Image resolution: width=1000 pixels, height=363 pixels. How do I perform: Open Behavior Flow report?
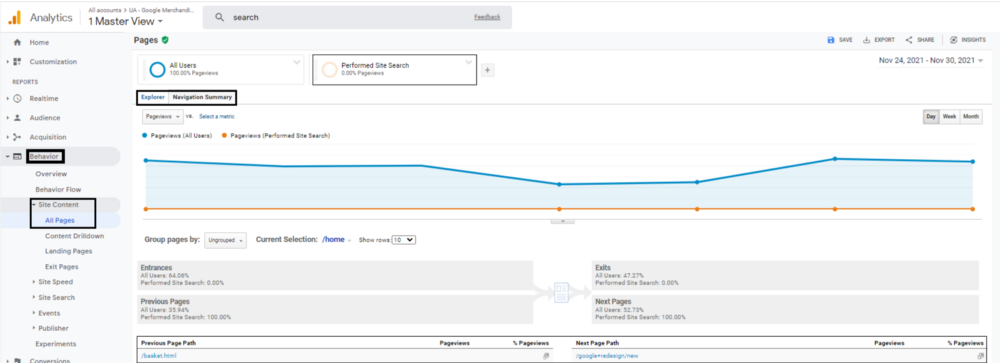58,189
